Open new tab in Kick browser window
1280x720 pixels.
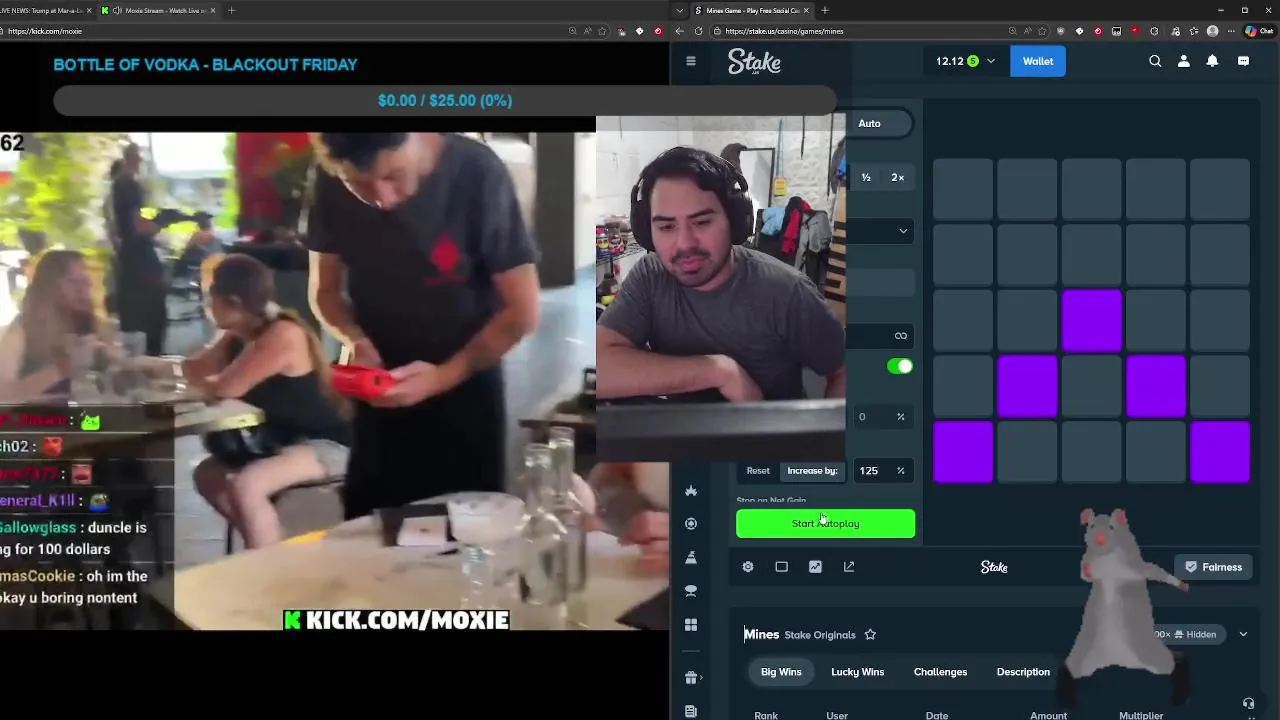click(231, 10)
